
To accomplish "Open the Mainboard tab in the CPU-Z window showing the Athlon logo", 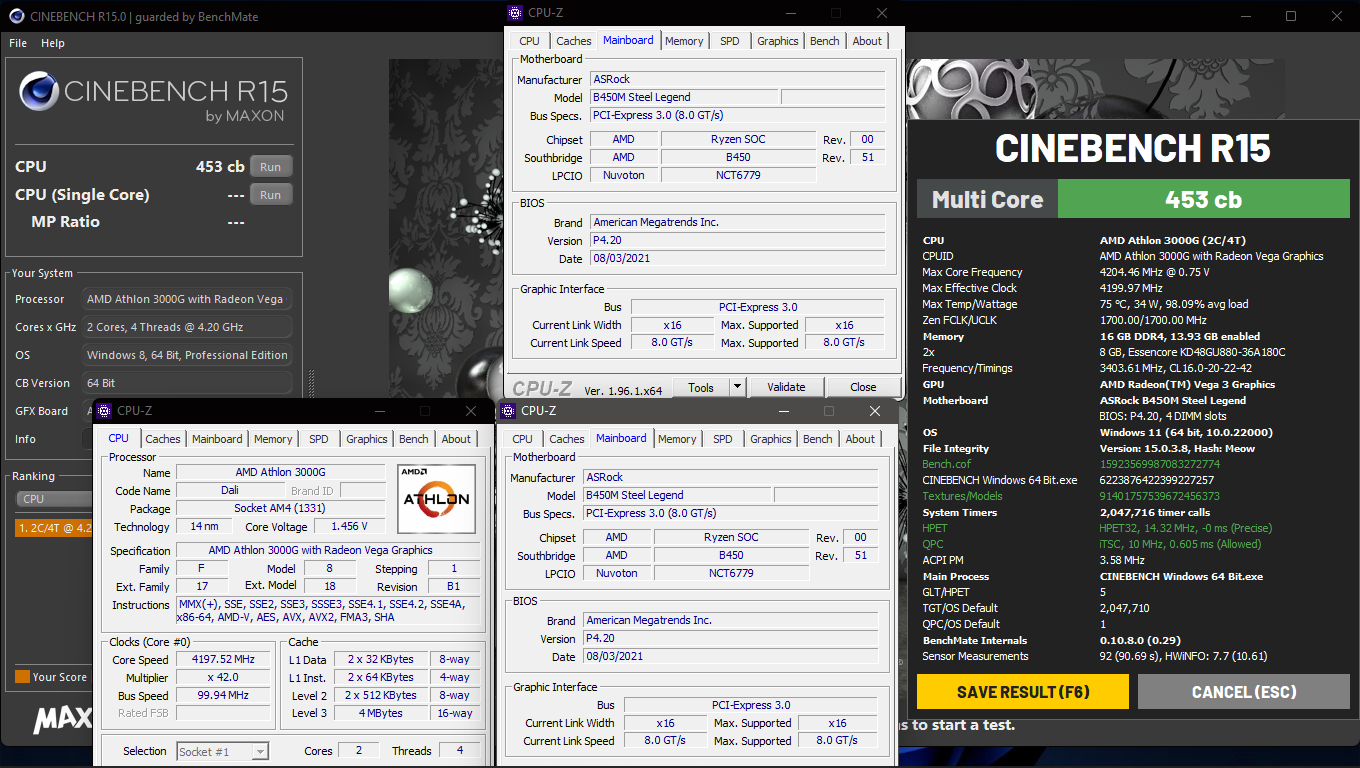I will [217, 439].
